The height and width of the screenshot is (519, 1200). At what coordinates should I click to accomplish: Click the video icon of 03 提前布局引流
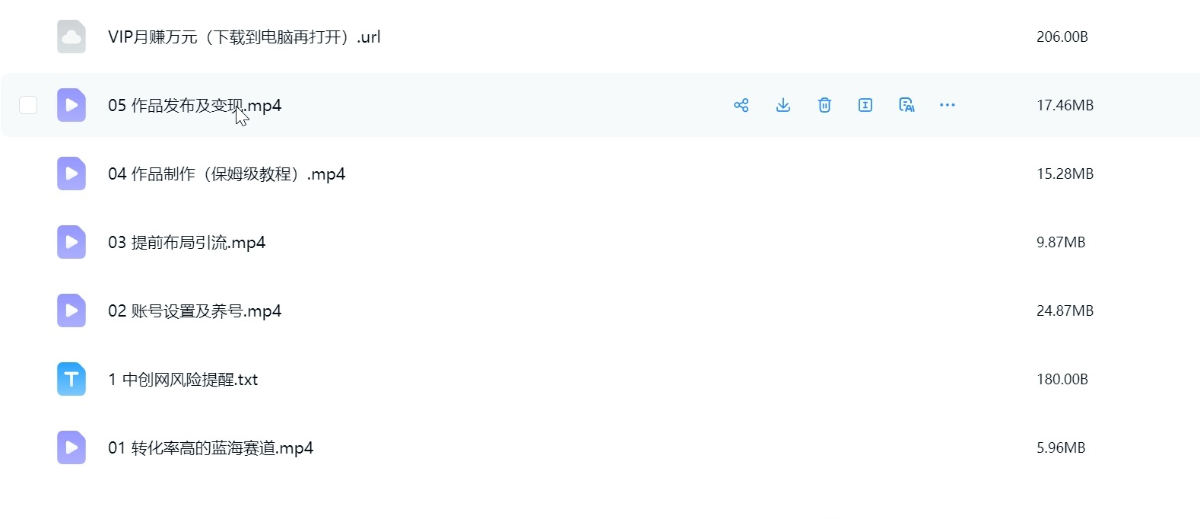coord(71,242)
